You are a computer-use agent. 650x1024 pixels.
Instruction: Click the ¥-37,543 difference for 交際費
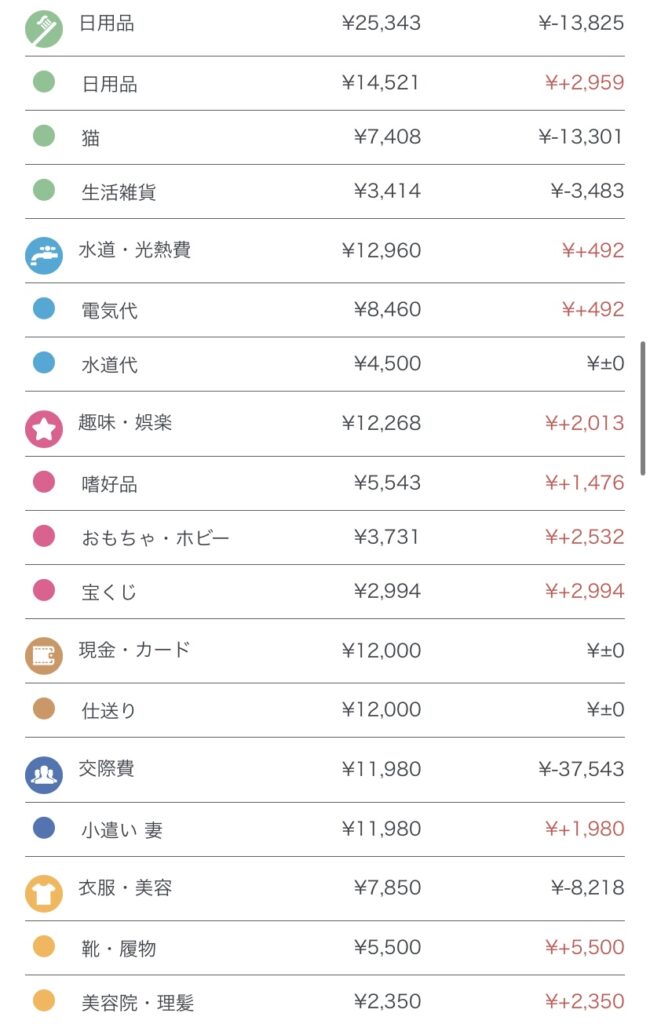(x=580, y=769)
